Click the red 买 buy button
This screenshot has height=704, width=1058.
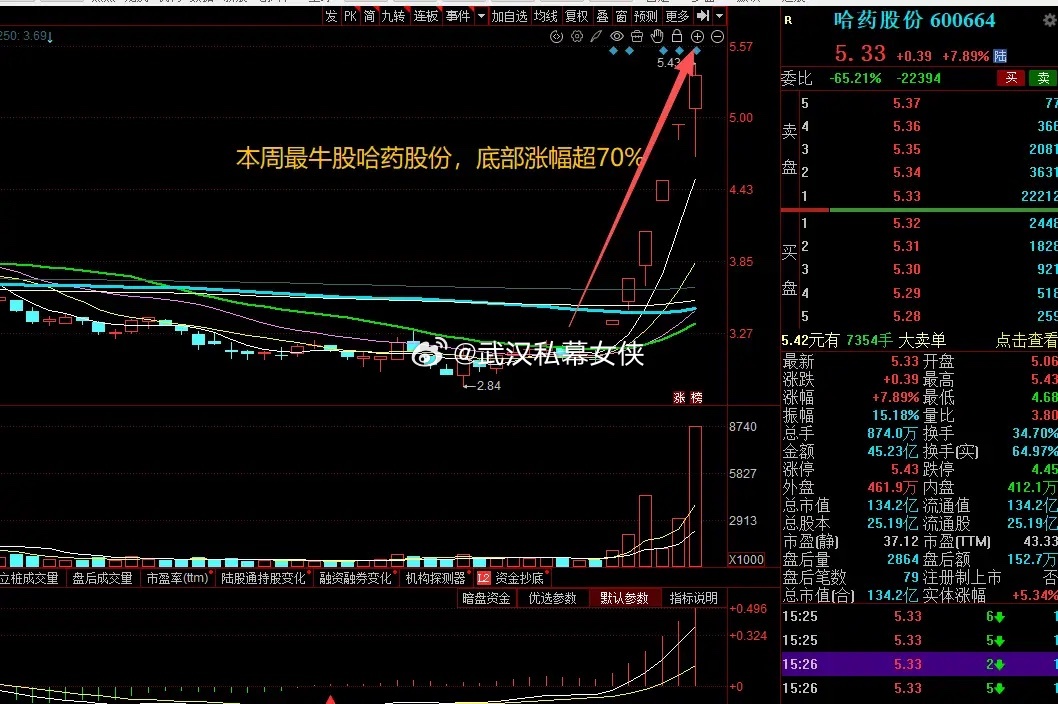click(x=1011, y=78)
